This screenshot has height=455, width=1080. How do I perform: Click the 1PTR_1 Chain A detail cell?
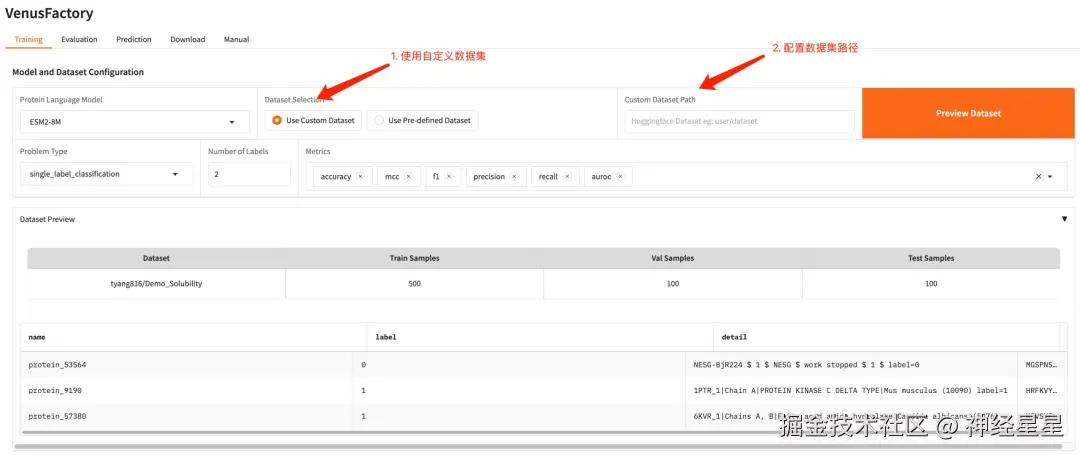coord(851,390)
